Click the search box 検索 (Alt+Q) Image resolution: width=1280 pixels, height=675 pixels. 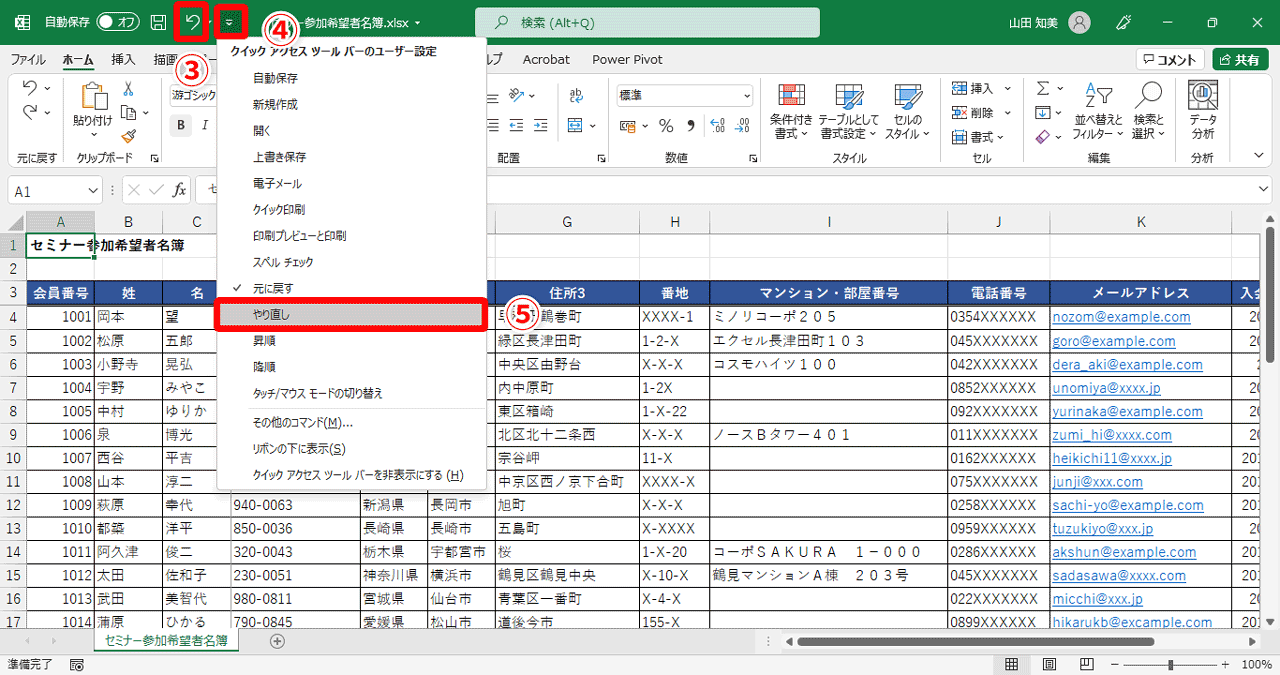tap(647, 22)
